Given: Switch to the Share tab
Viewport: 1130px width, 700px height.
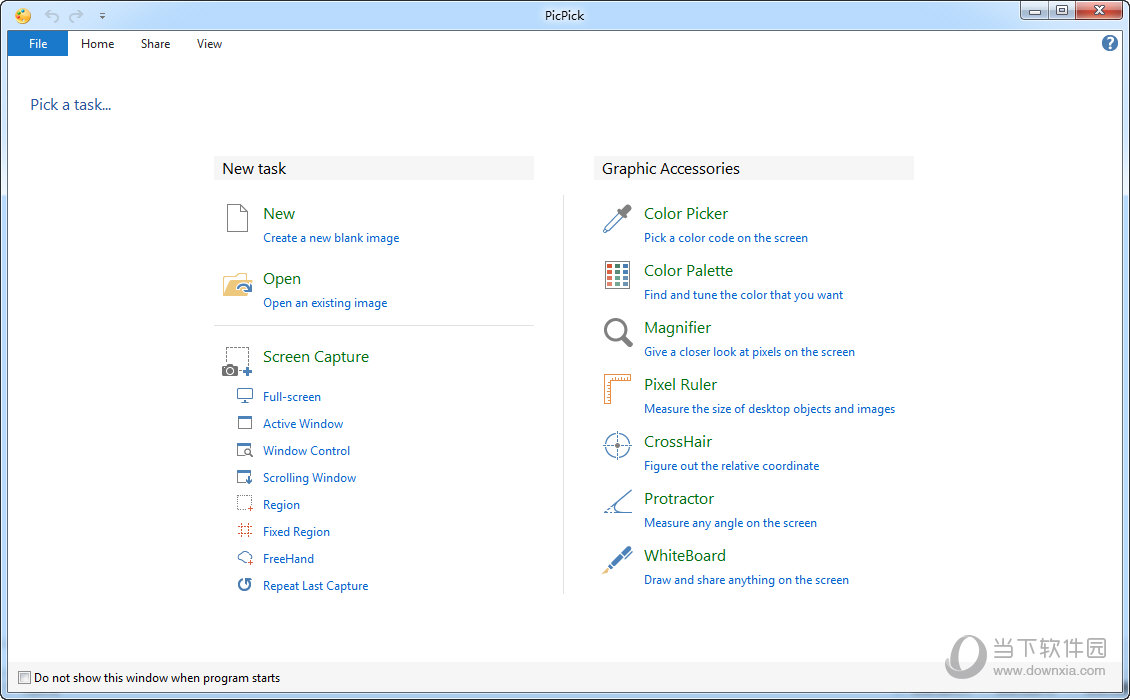Looking at the screenshot, I should 156,43.
